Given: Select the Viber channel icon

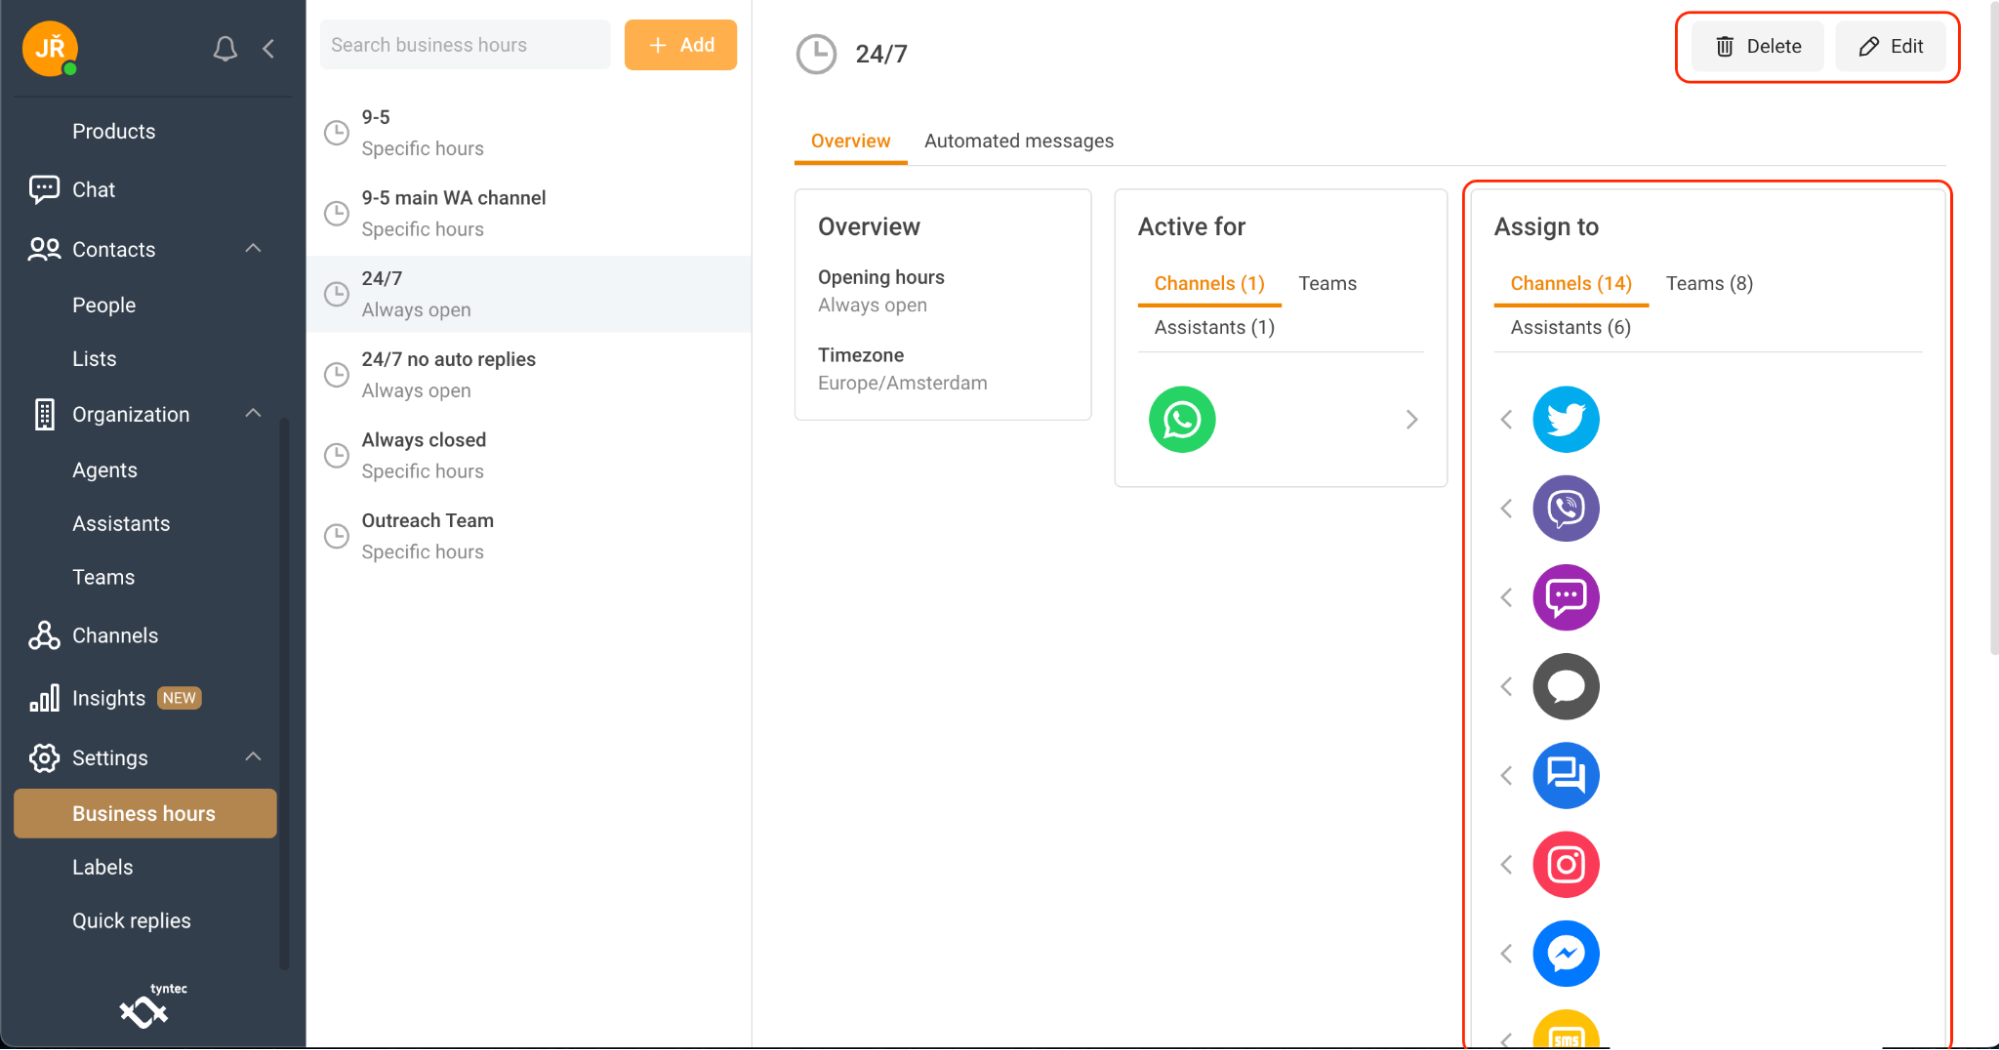Looking at the screenshot, I should click(1566, 508).
